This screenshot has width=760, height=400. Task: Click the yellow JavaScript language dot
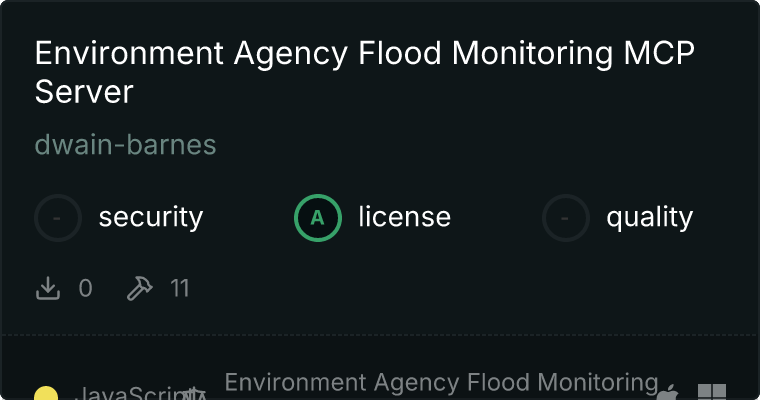click(45, 395)
